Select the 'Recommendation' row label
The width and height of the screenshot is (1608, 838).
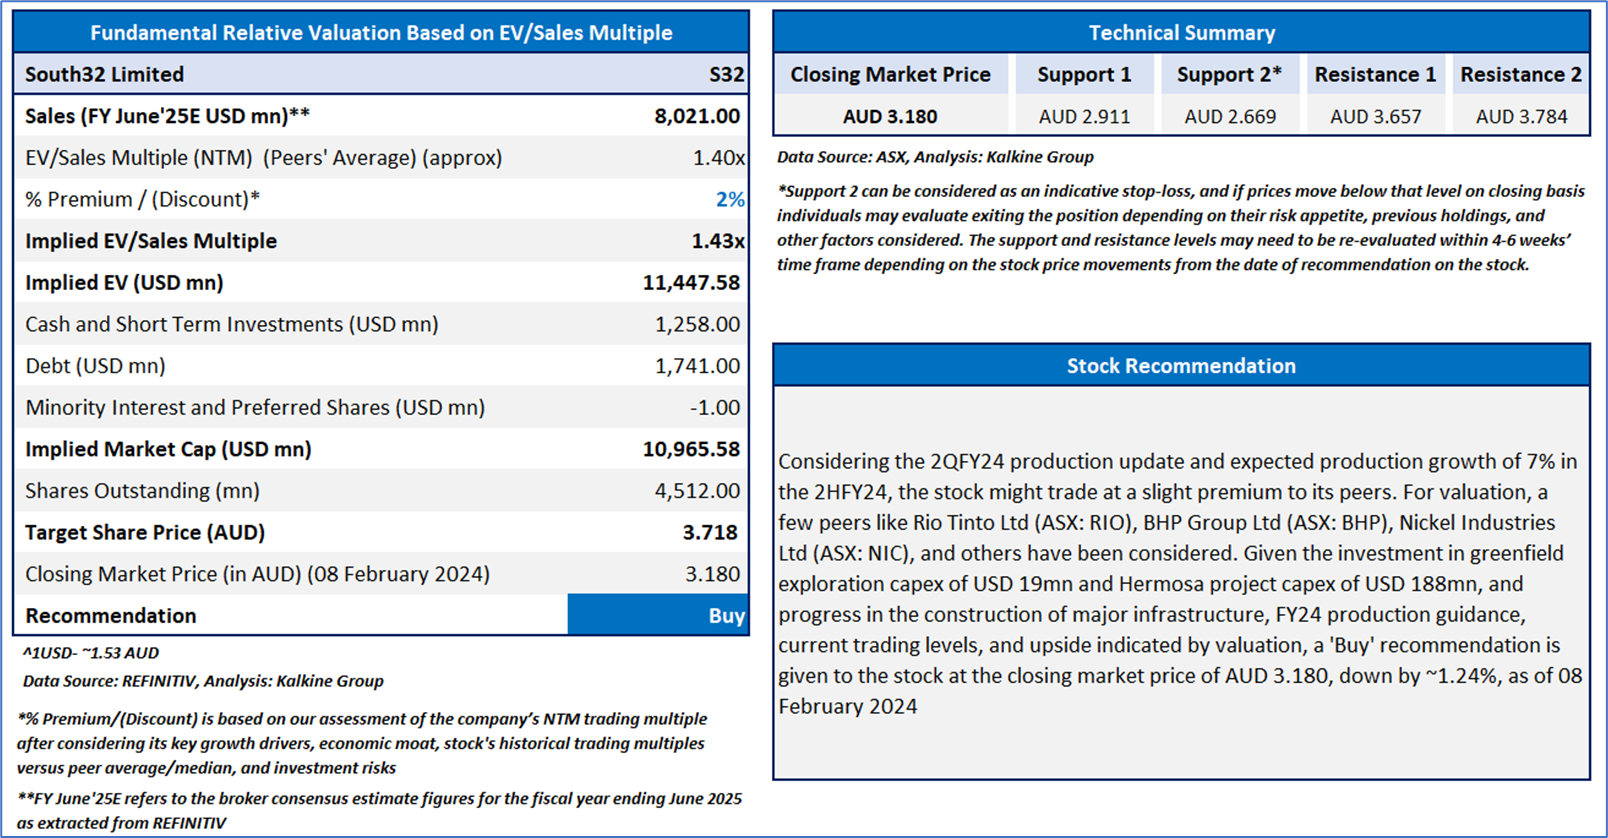click(110, 616)
